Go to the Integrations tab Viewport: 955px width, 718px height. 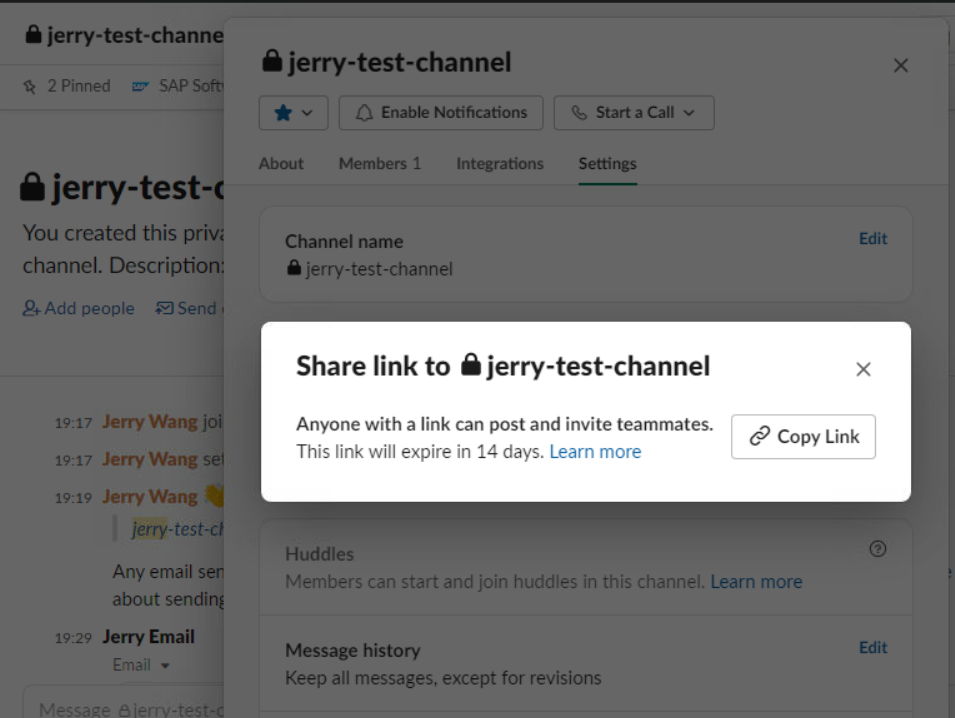[x=499, y=163]
